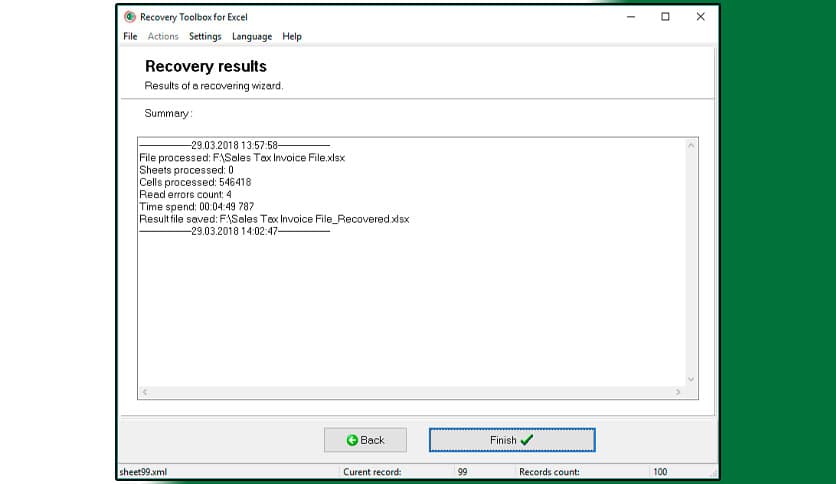Image resolution: width=836 pixels, height=484 pixels.
Task: Click the 'Cells processed: 546418' line
Action: pyautogui.click(x=195, y=182)
